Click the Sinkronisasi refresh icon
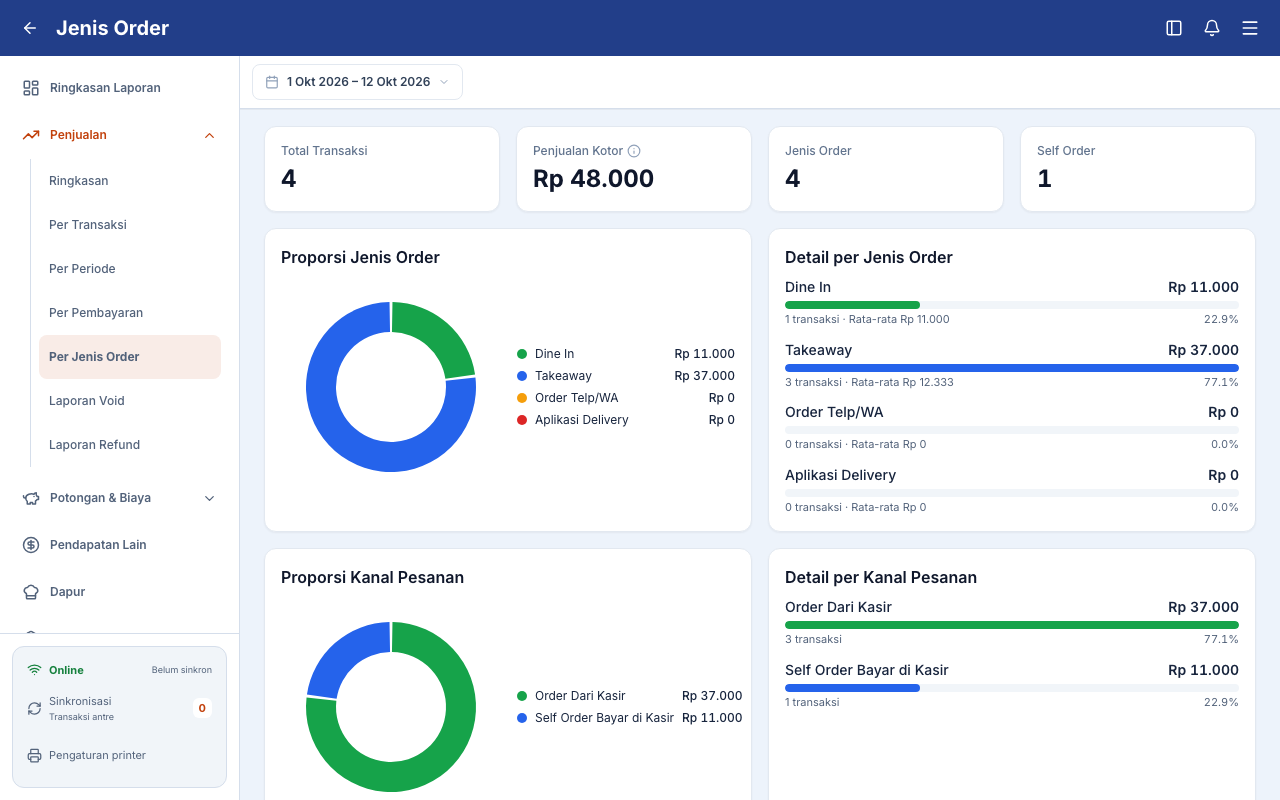The width and height of the screenshot is (1280, 800). [x=34, y=708]
